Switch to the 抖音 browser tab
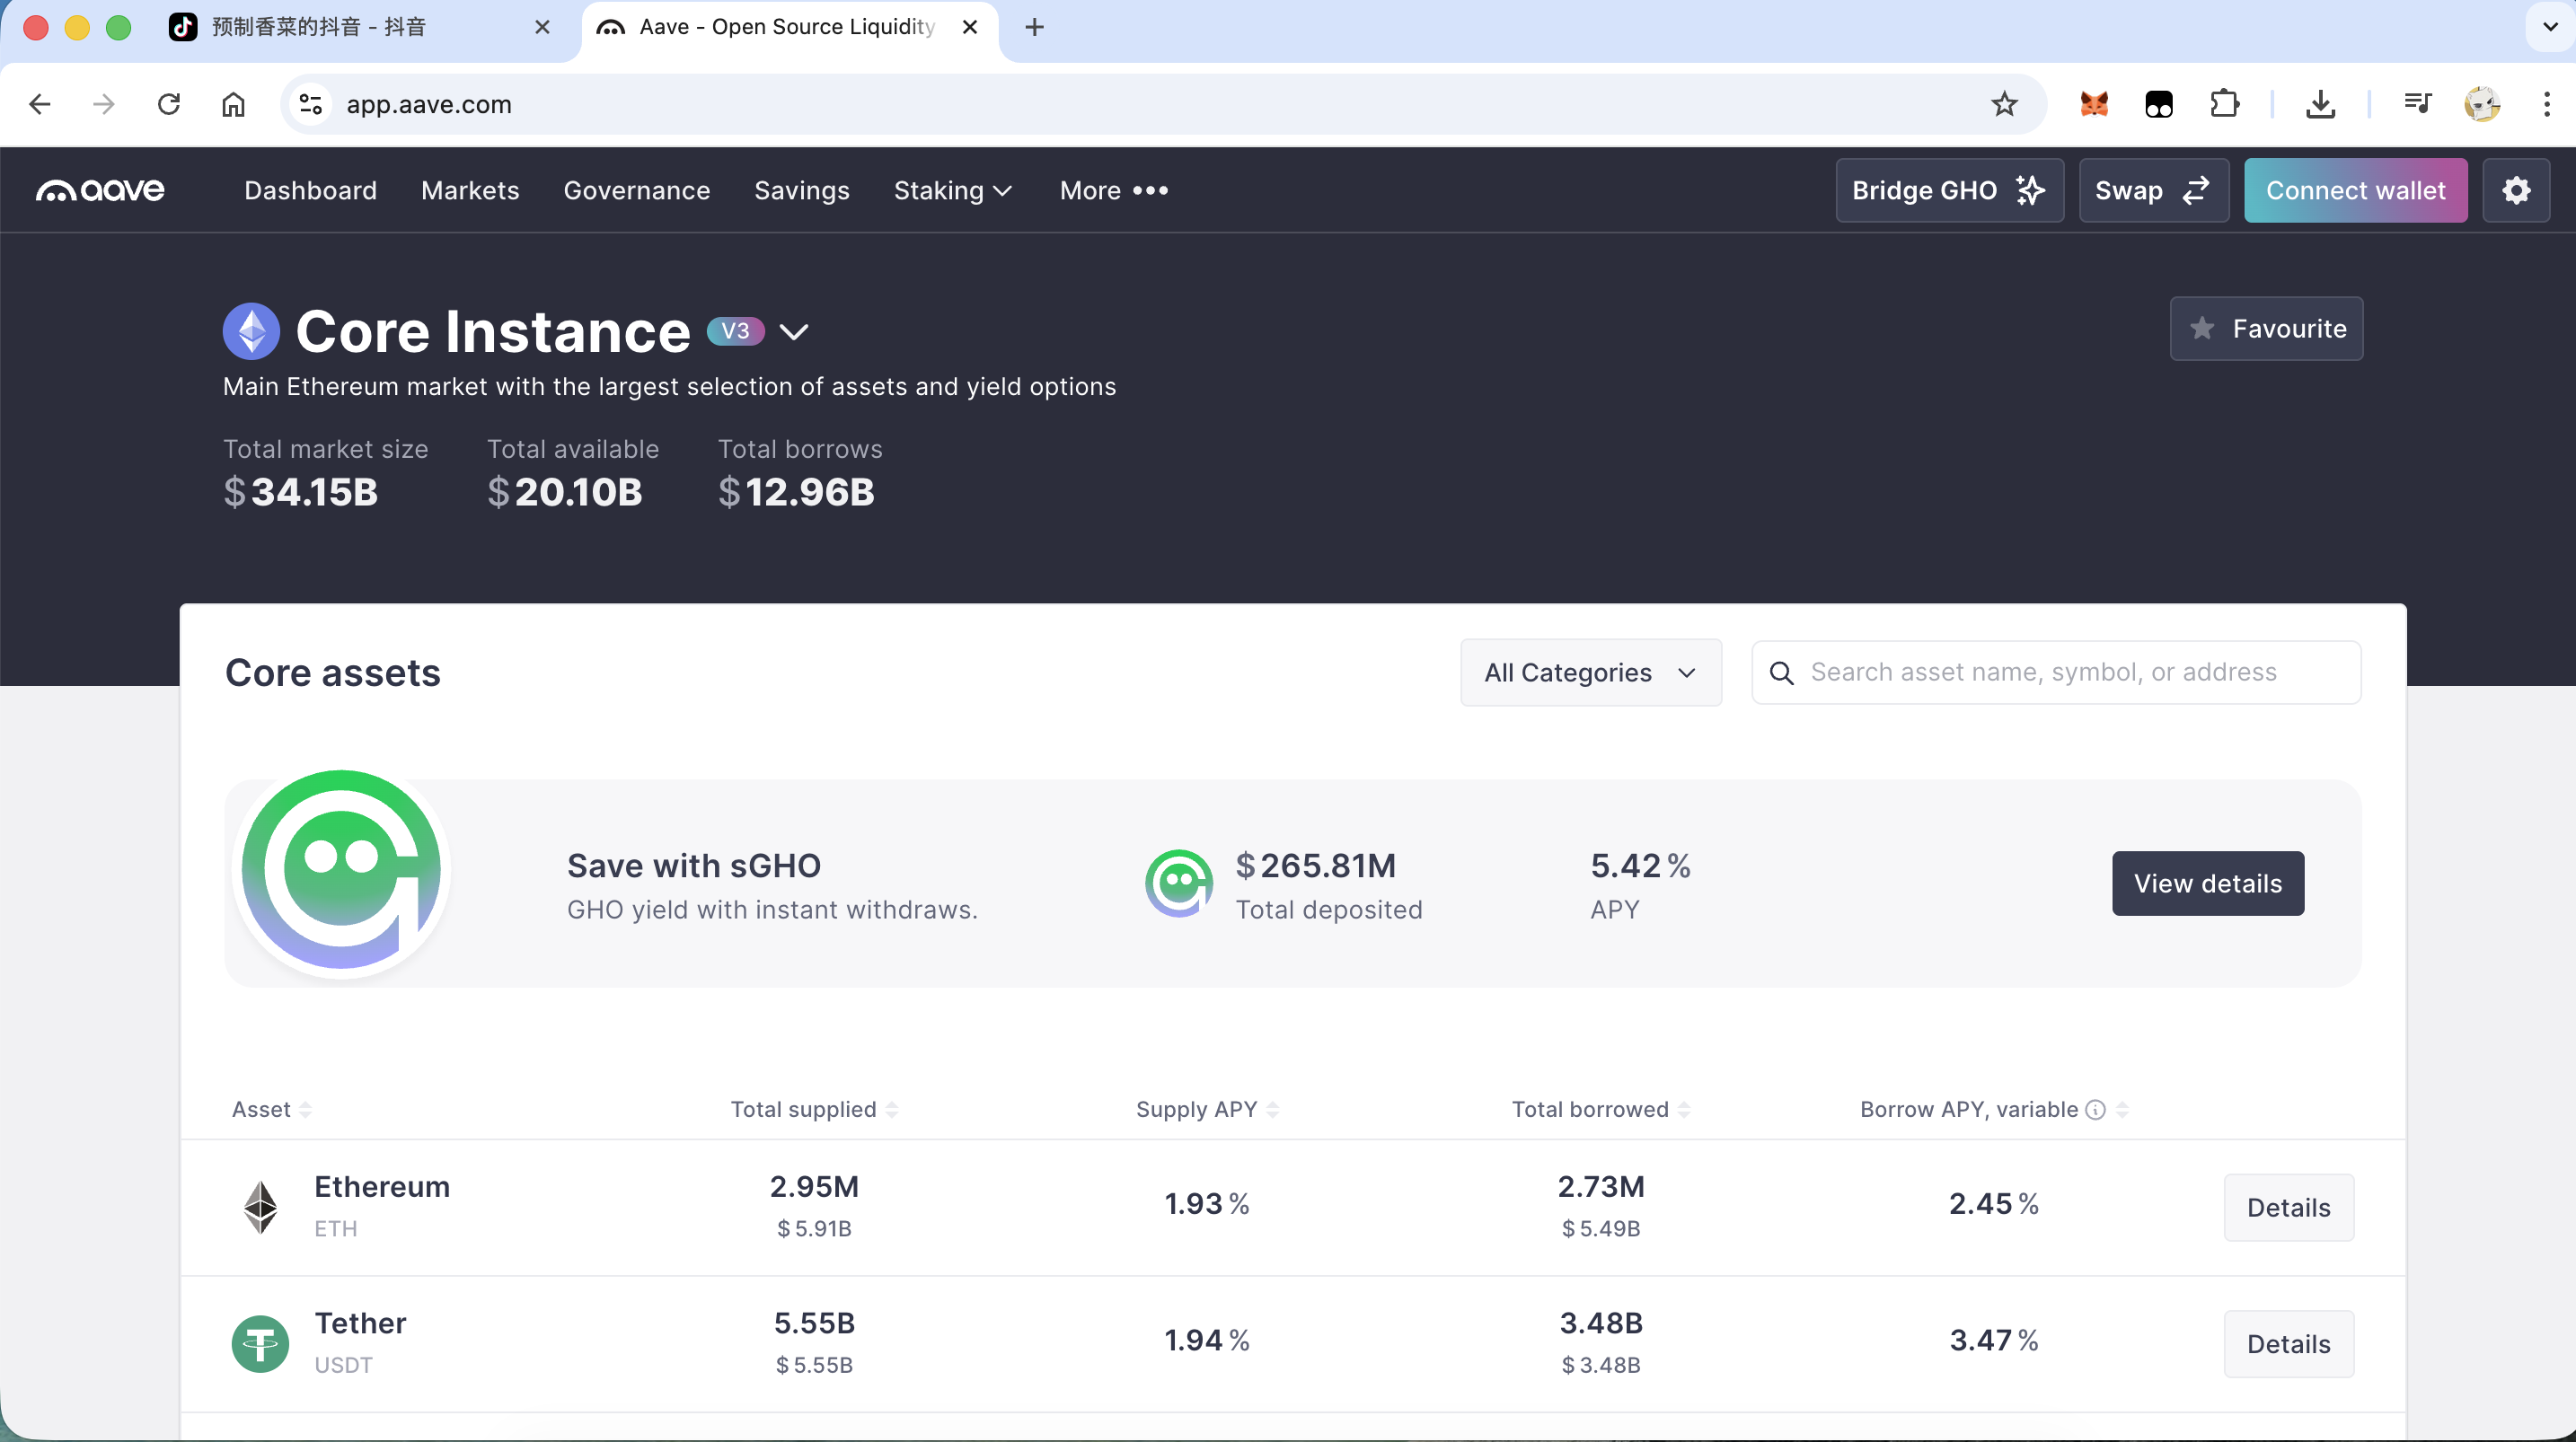Screen dimensions: 2576x1442 click(320, 27)
